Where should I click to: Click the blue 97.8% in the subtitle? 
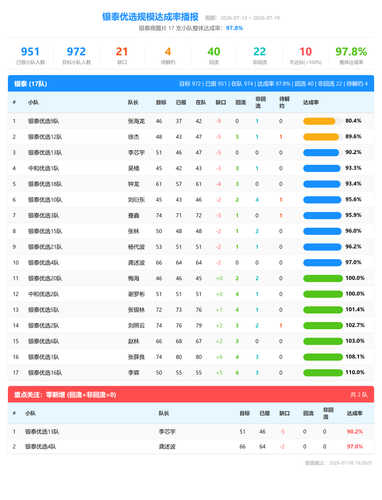tap(234, 28)
